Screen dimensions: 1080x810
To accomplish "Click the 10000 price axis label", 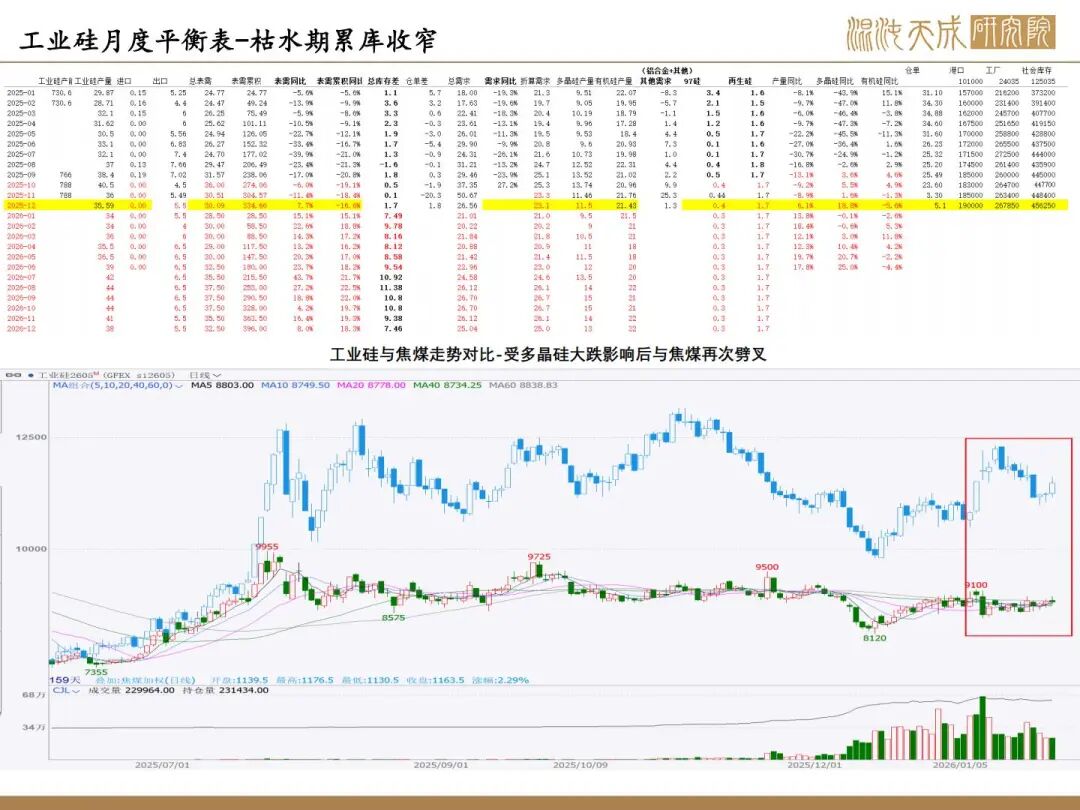I will coord(32,549).
